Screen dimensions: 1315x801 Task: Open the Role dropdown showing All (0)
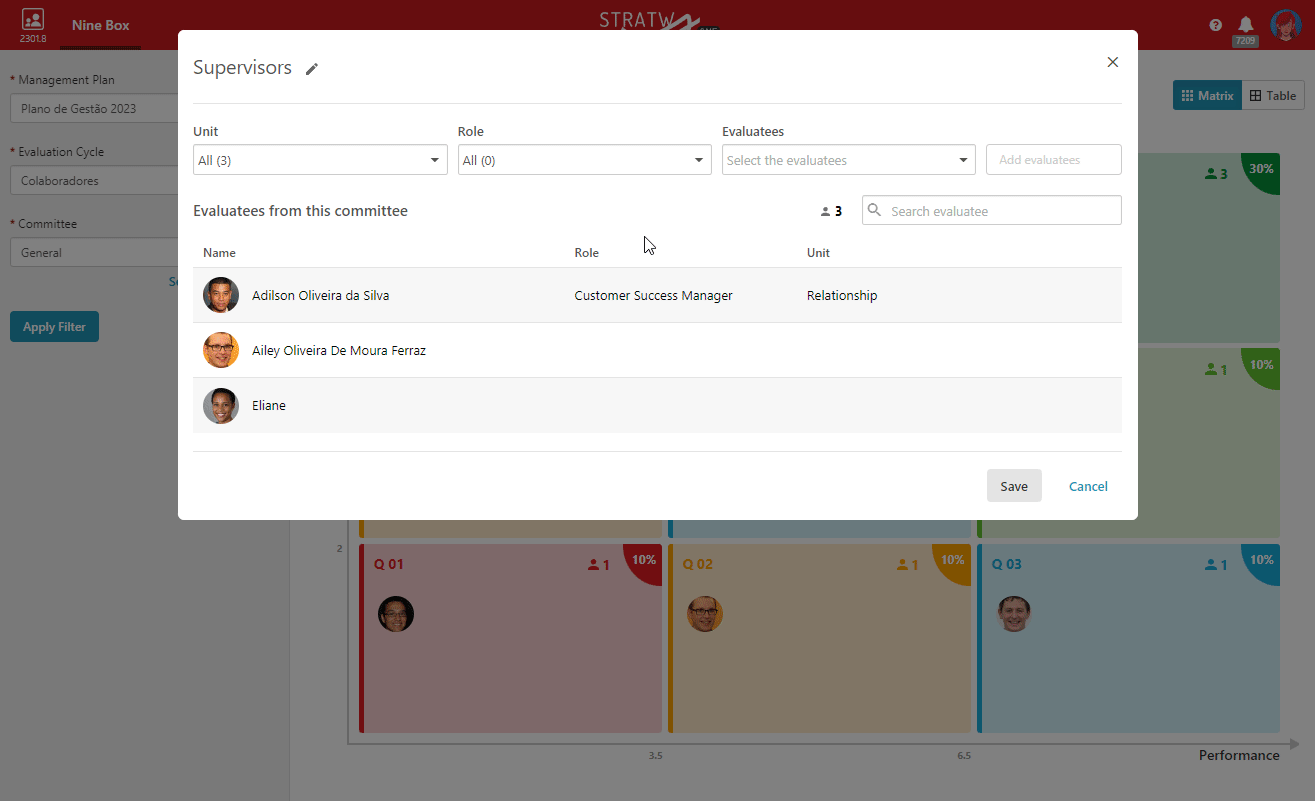[584, 160]
